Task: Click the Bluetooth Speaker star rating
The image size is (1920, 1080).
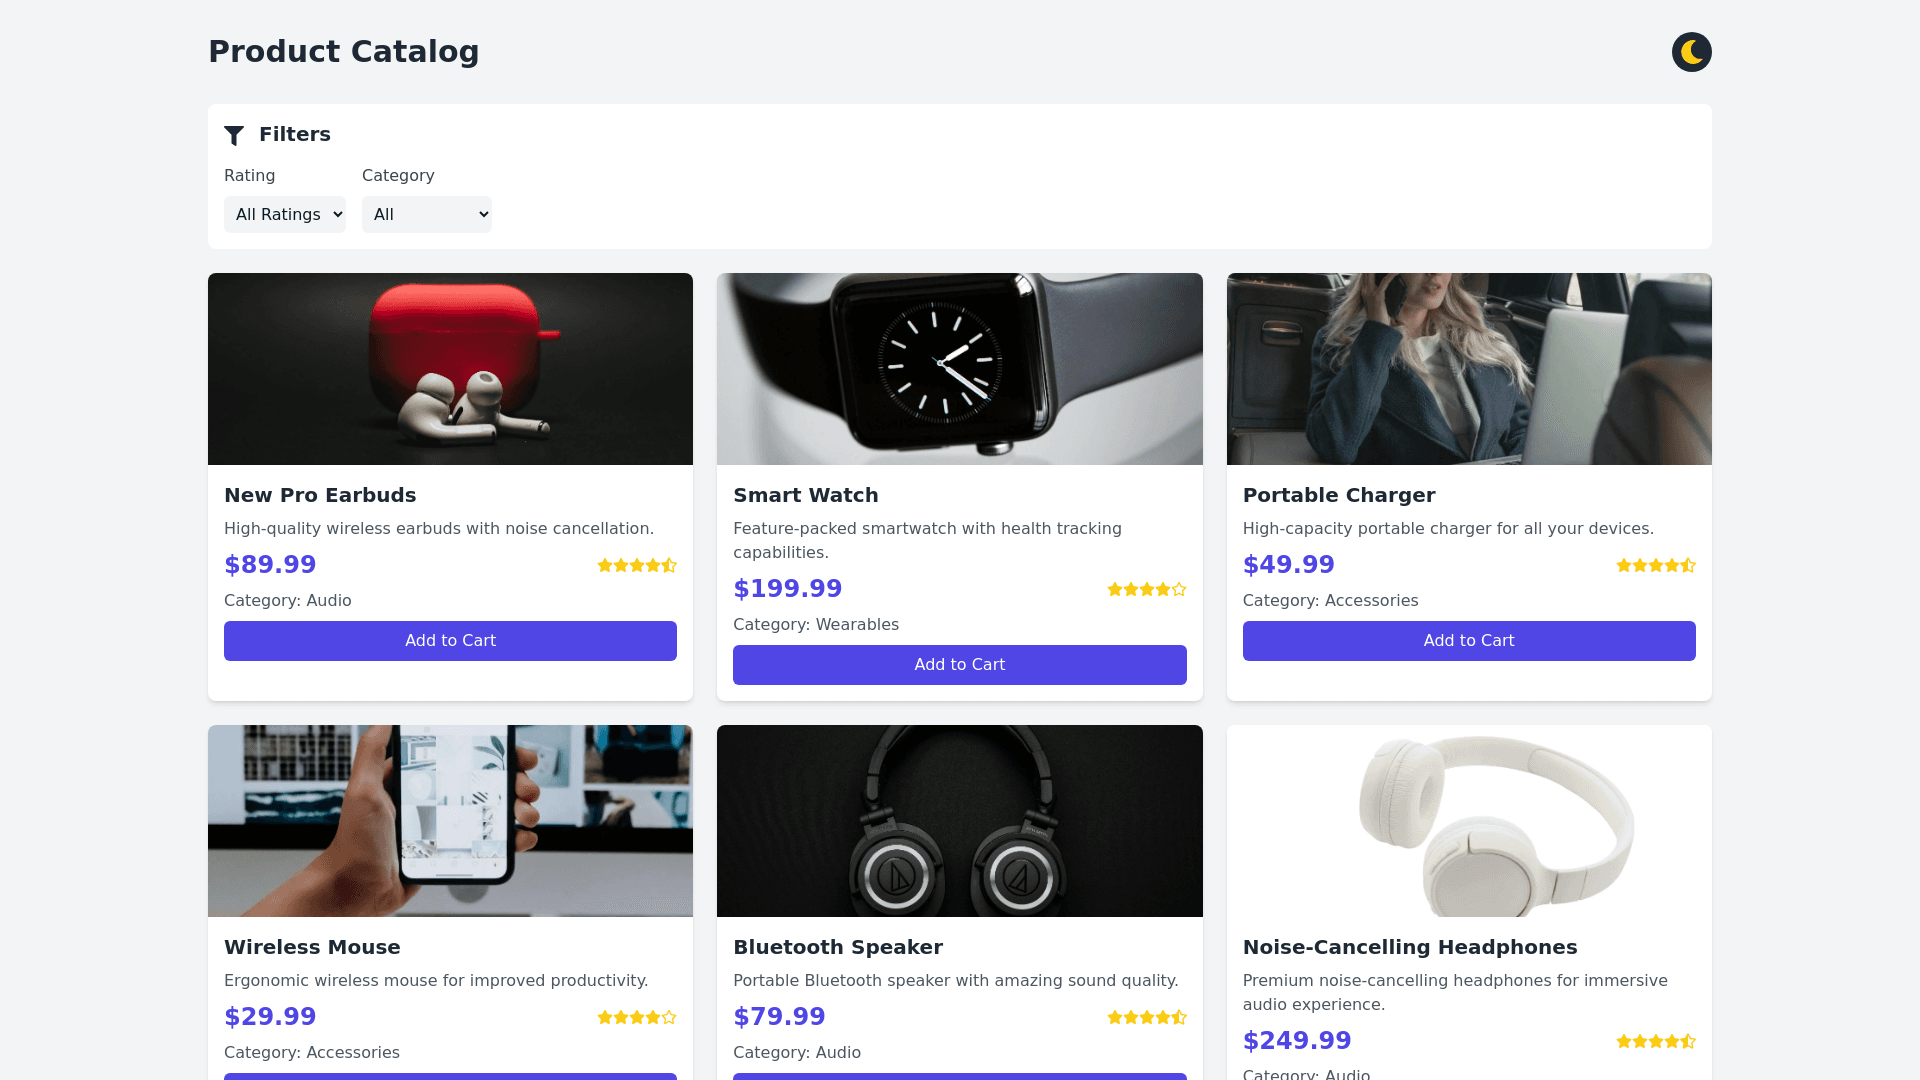Action: pyautogui.click(x=1146, y=1017)
